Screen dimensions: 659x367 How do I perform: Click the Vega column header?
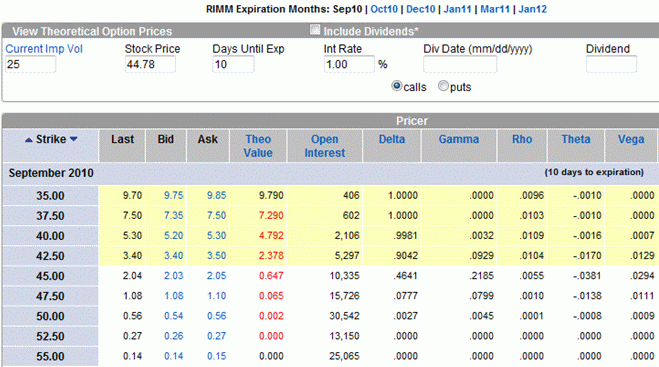point(630,139)
